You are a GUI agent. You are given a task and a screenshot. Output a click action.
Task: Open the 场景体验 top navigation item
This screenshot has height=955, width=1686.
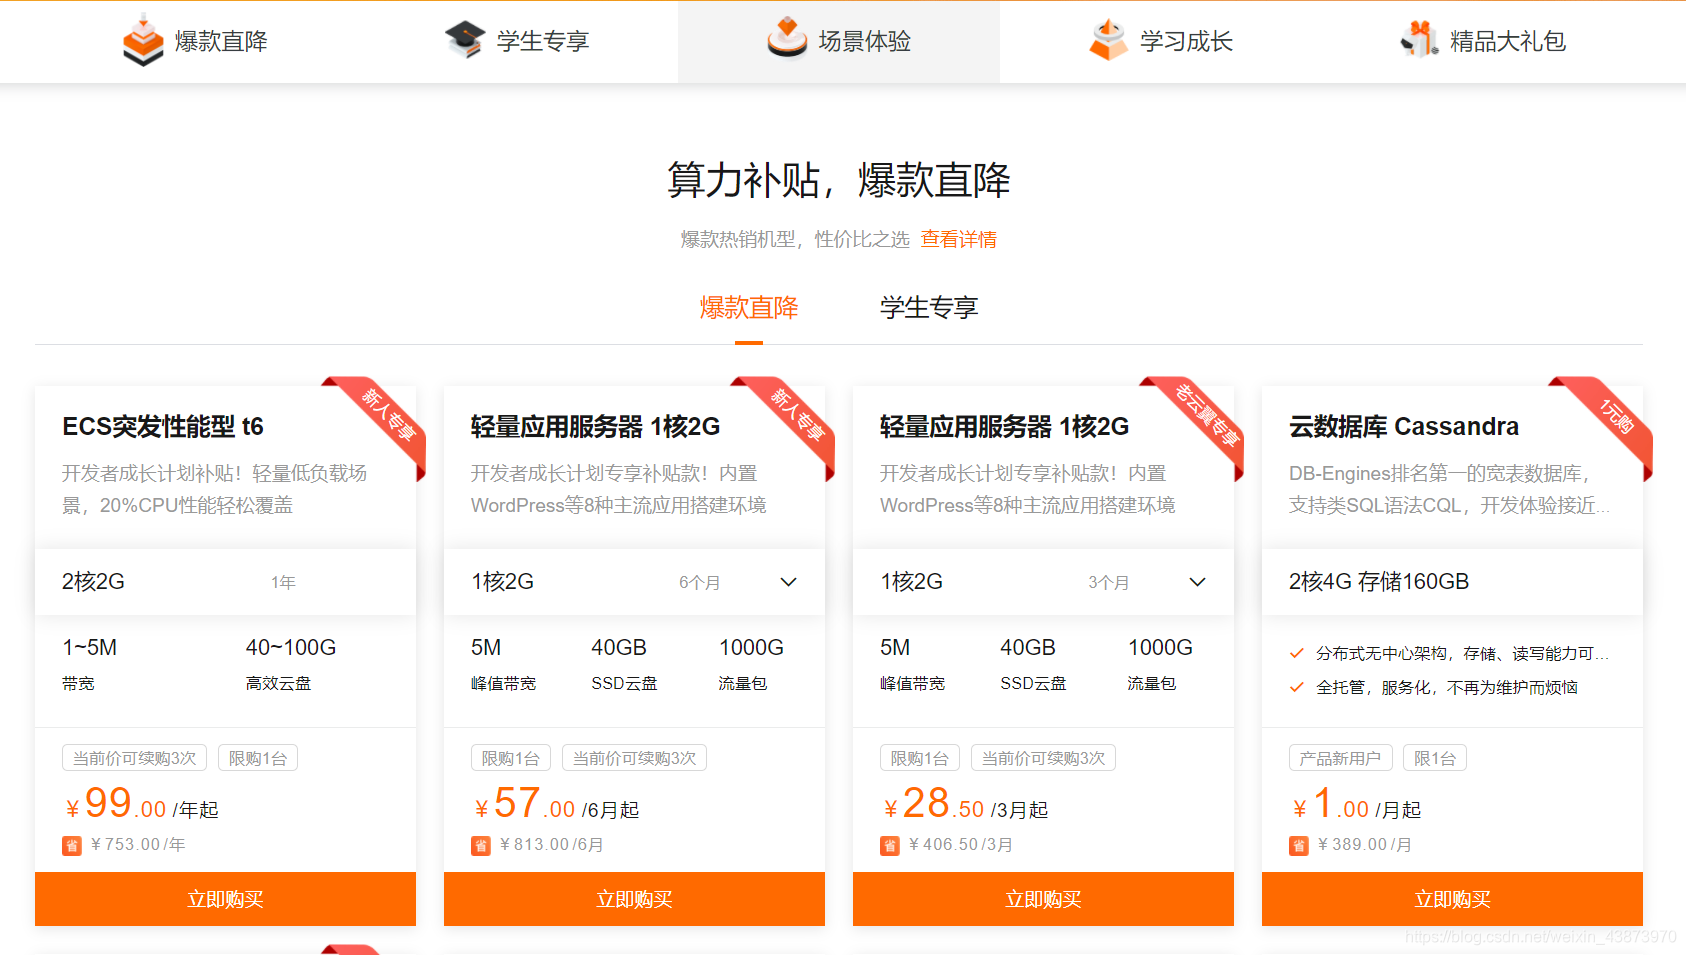[839, 41]
